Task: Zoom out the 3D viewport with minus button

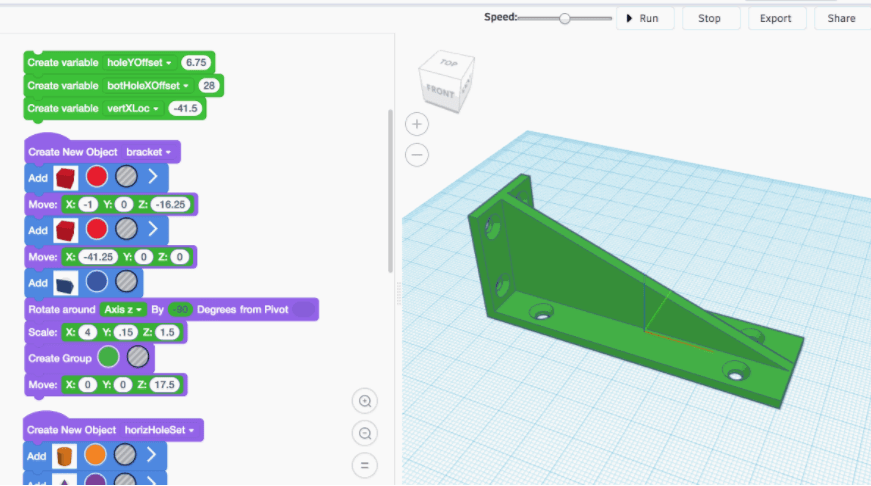Action: (x=417, y=154)
